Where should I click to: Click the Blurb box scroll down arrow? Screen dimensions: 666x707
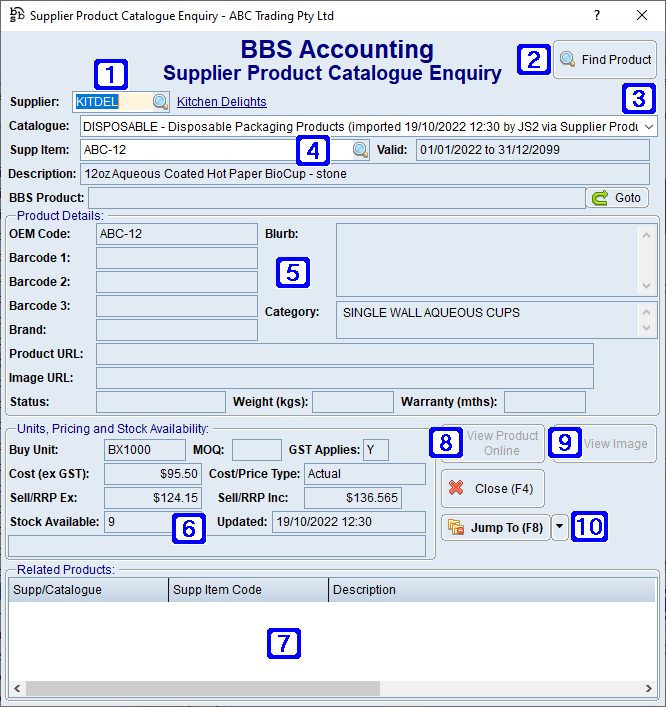point(646,286)
